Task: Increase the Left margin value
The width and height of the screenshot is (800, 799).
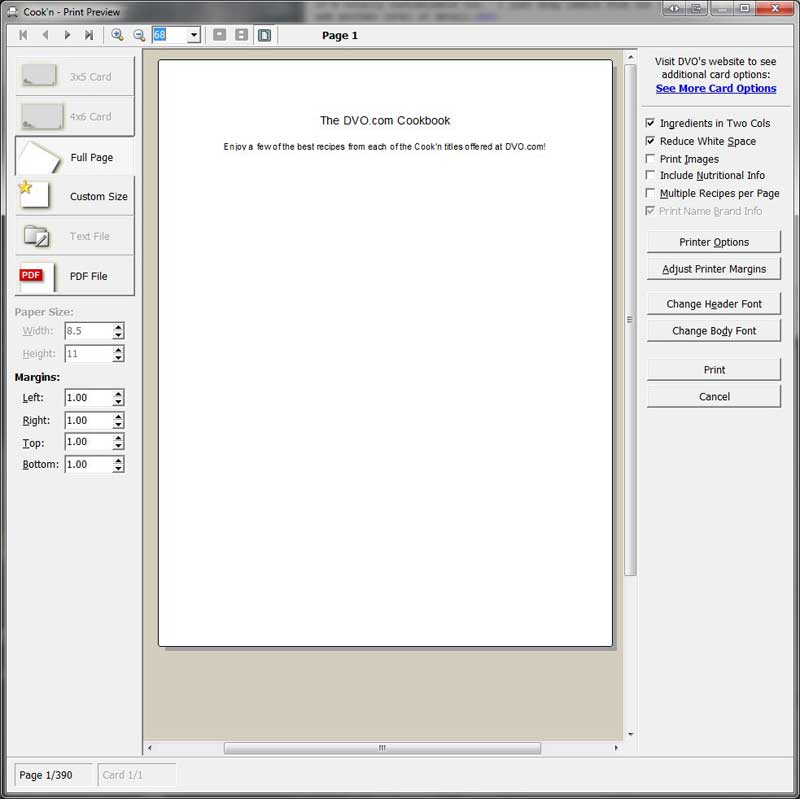Action: click(118, 394)
